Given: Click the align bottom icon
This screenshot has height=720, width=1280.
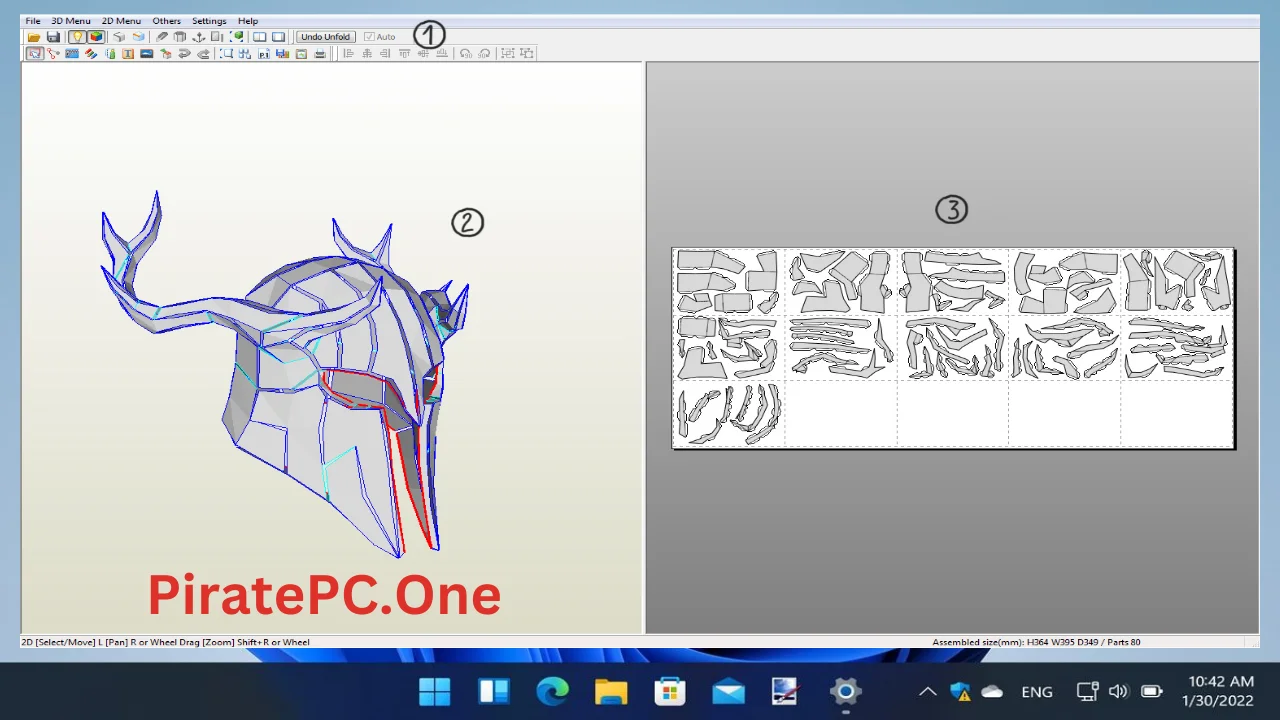Looking at the screenshot, I should coord(442,54).
